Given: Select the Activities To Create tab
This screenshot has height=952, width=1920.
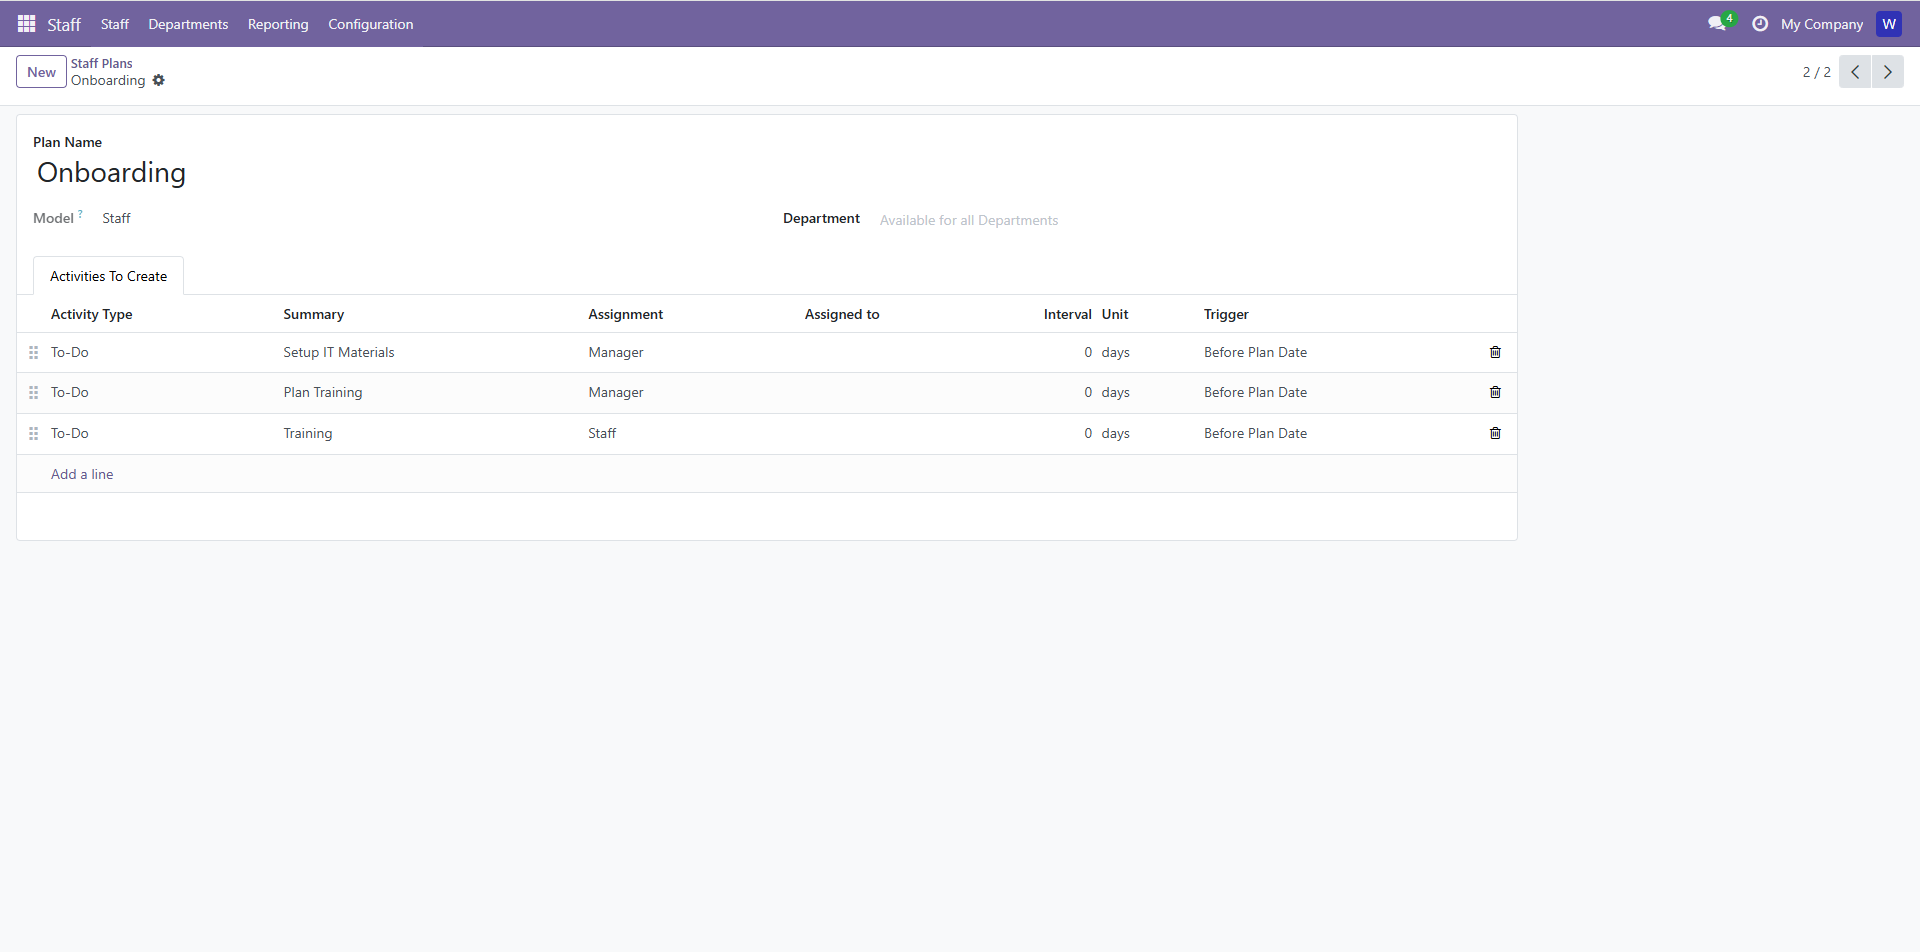Looking at the screenshot, I should point(108,276).
